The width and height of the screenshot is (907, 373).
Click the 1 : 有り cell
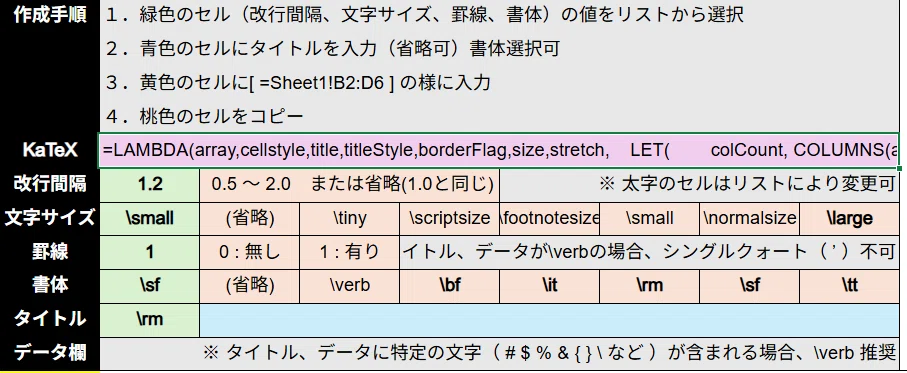(349, 252)
